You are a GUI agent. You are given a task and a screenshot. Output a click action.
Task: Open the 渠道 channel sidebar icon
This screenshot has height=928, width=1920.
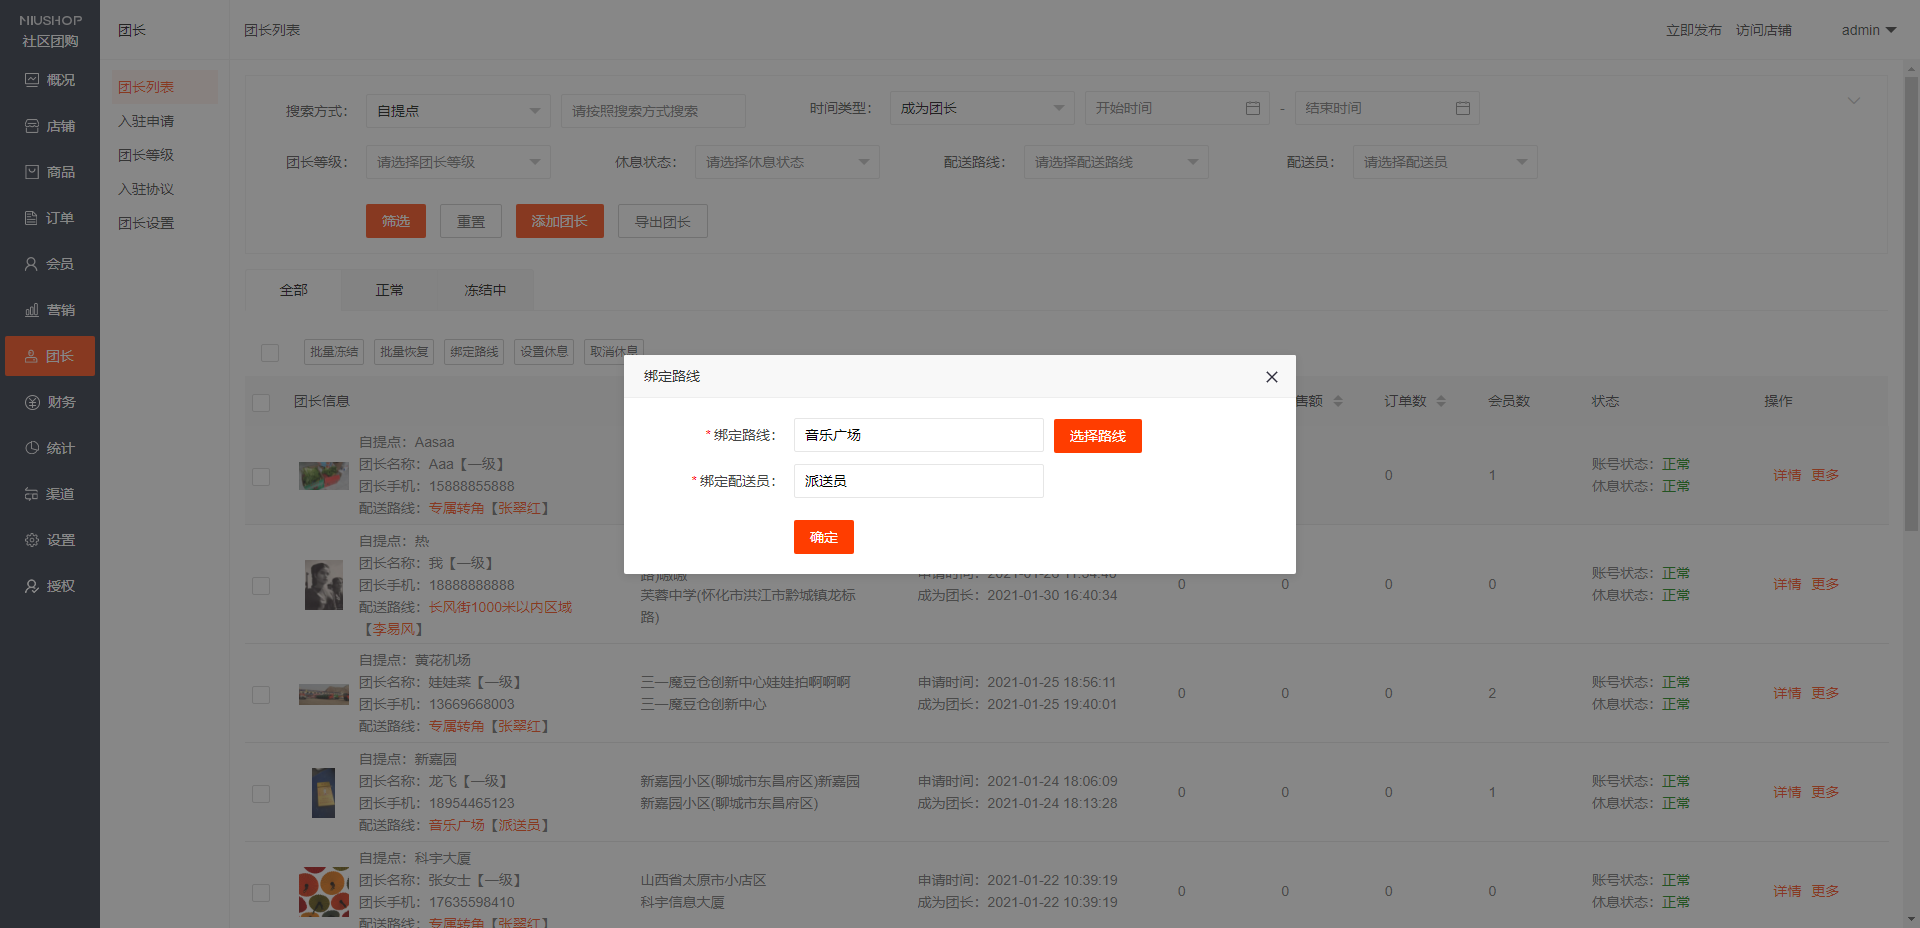(x=32, y=494)
